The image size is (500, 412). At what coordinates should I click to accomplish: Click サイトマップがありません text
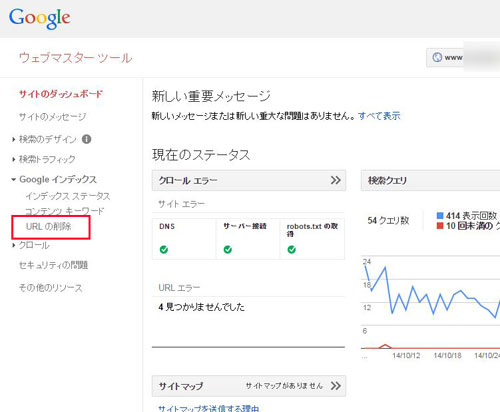click(x=284, y=386)
